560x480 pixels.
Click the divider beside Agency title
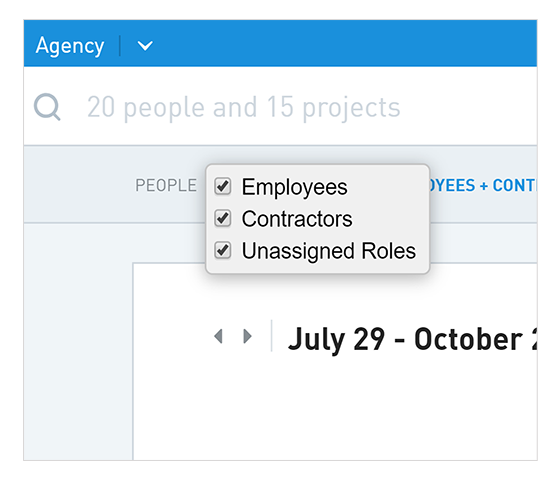point(120,46)
